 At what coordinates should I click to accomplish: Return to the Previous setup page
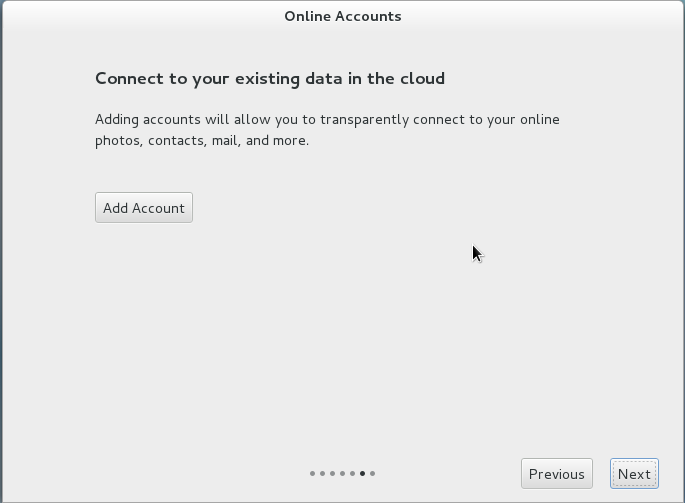coord(556,474)
